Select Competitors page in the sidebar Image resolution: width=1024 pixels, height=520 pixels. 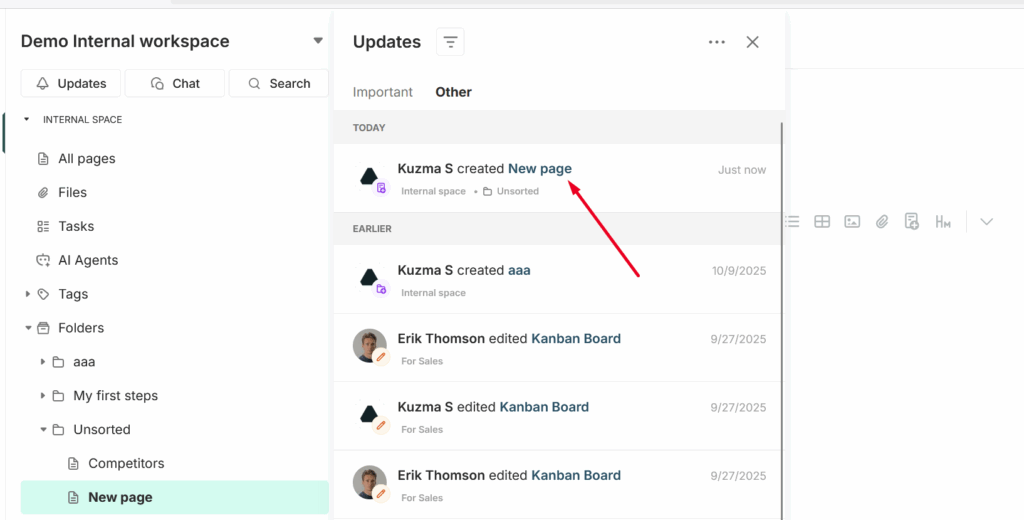pos(126,463)
